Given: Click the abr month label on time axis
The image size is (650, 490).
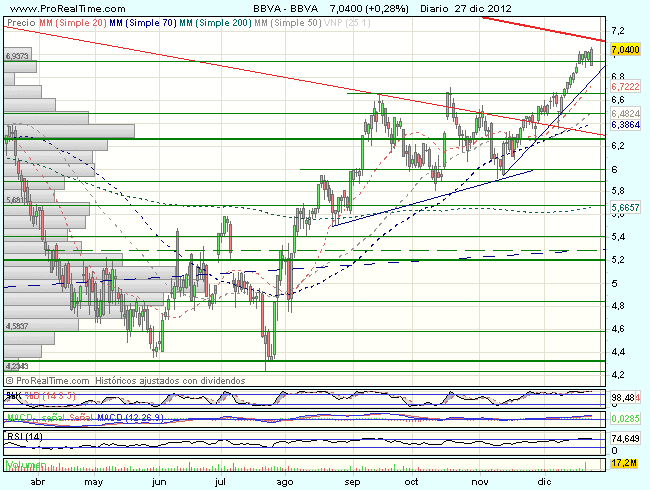Looking at the screenshot, I should [x=38, y=482].
